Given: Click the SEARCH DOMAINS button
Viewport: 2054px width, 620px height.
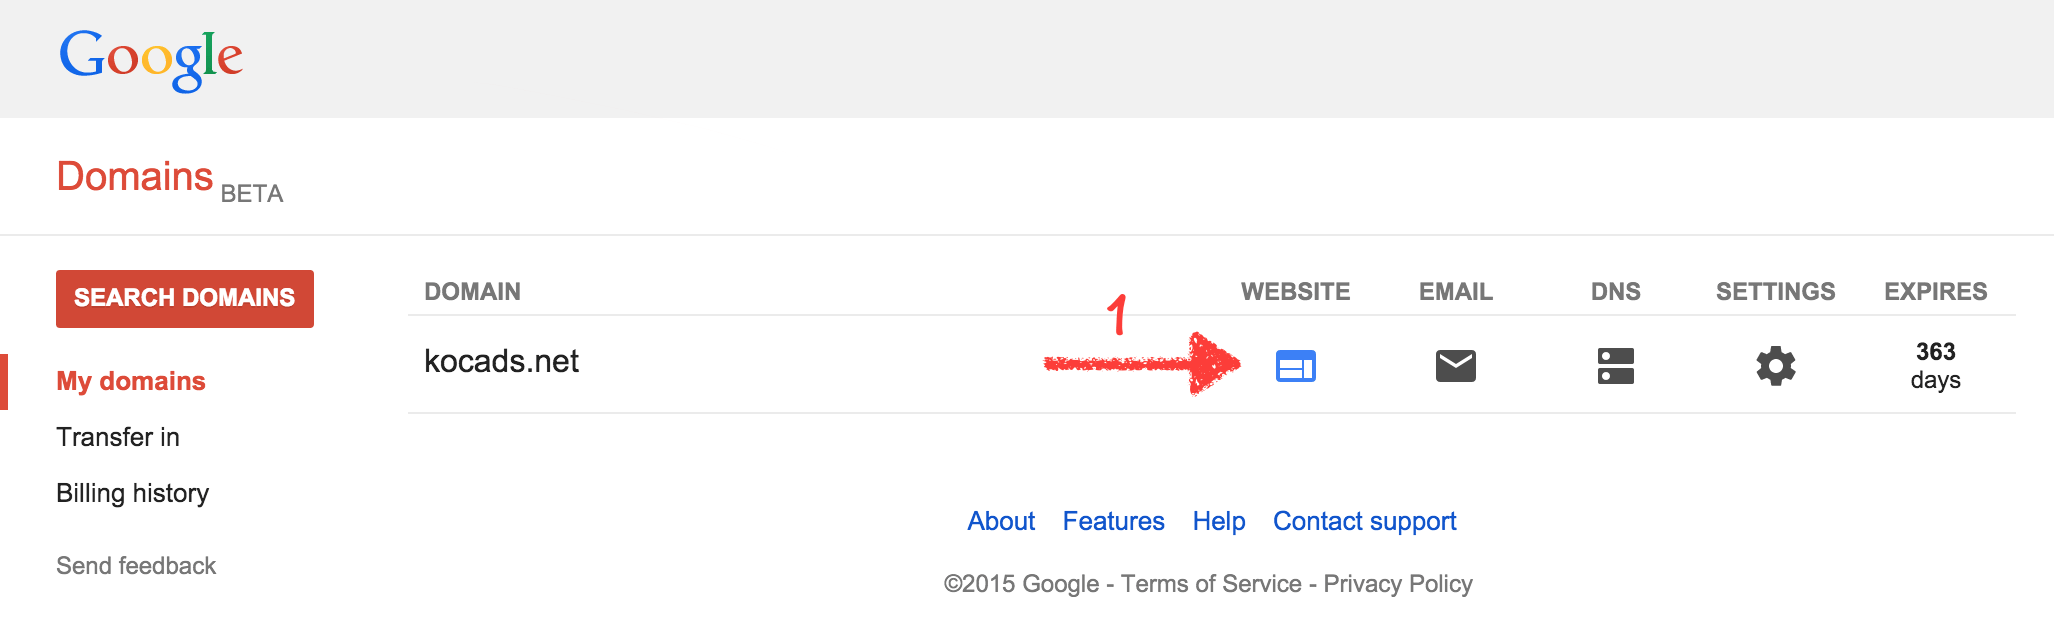Looking at the screenshot, I should coord(185,298).
